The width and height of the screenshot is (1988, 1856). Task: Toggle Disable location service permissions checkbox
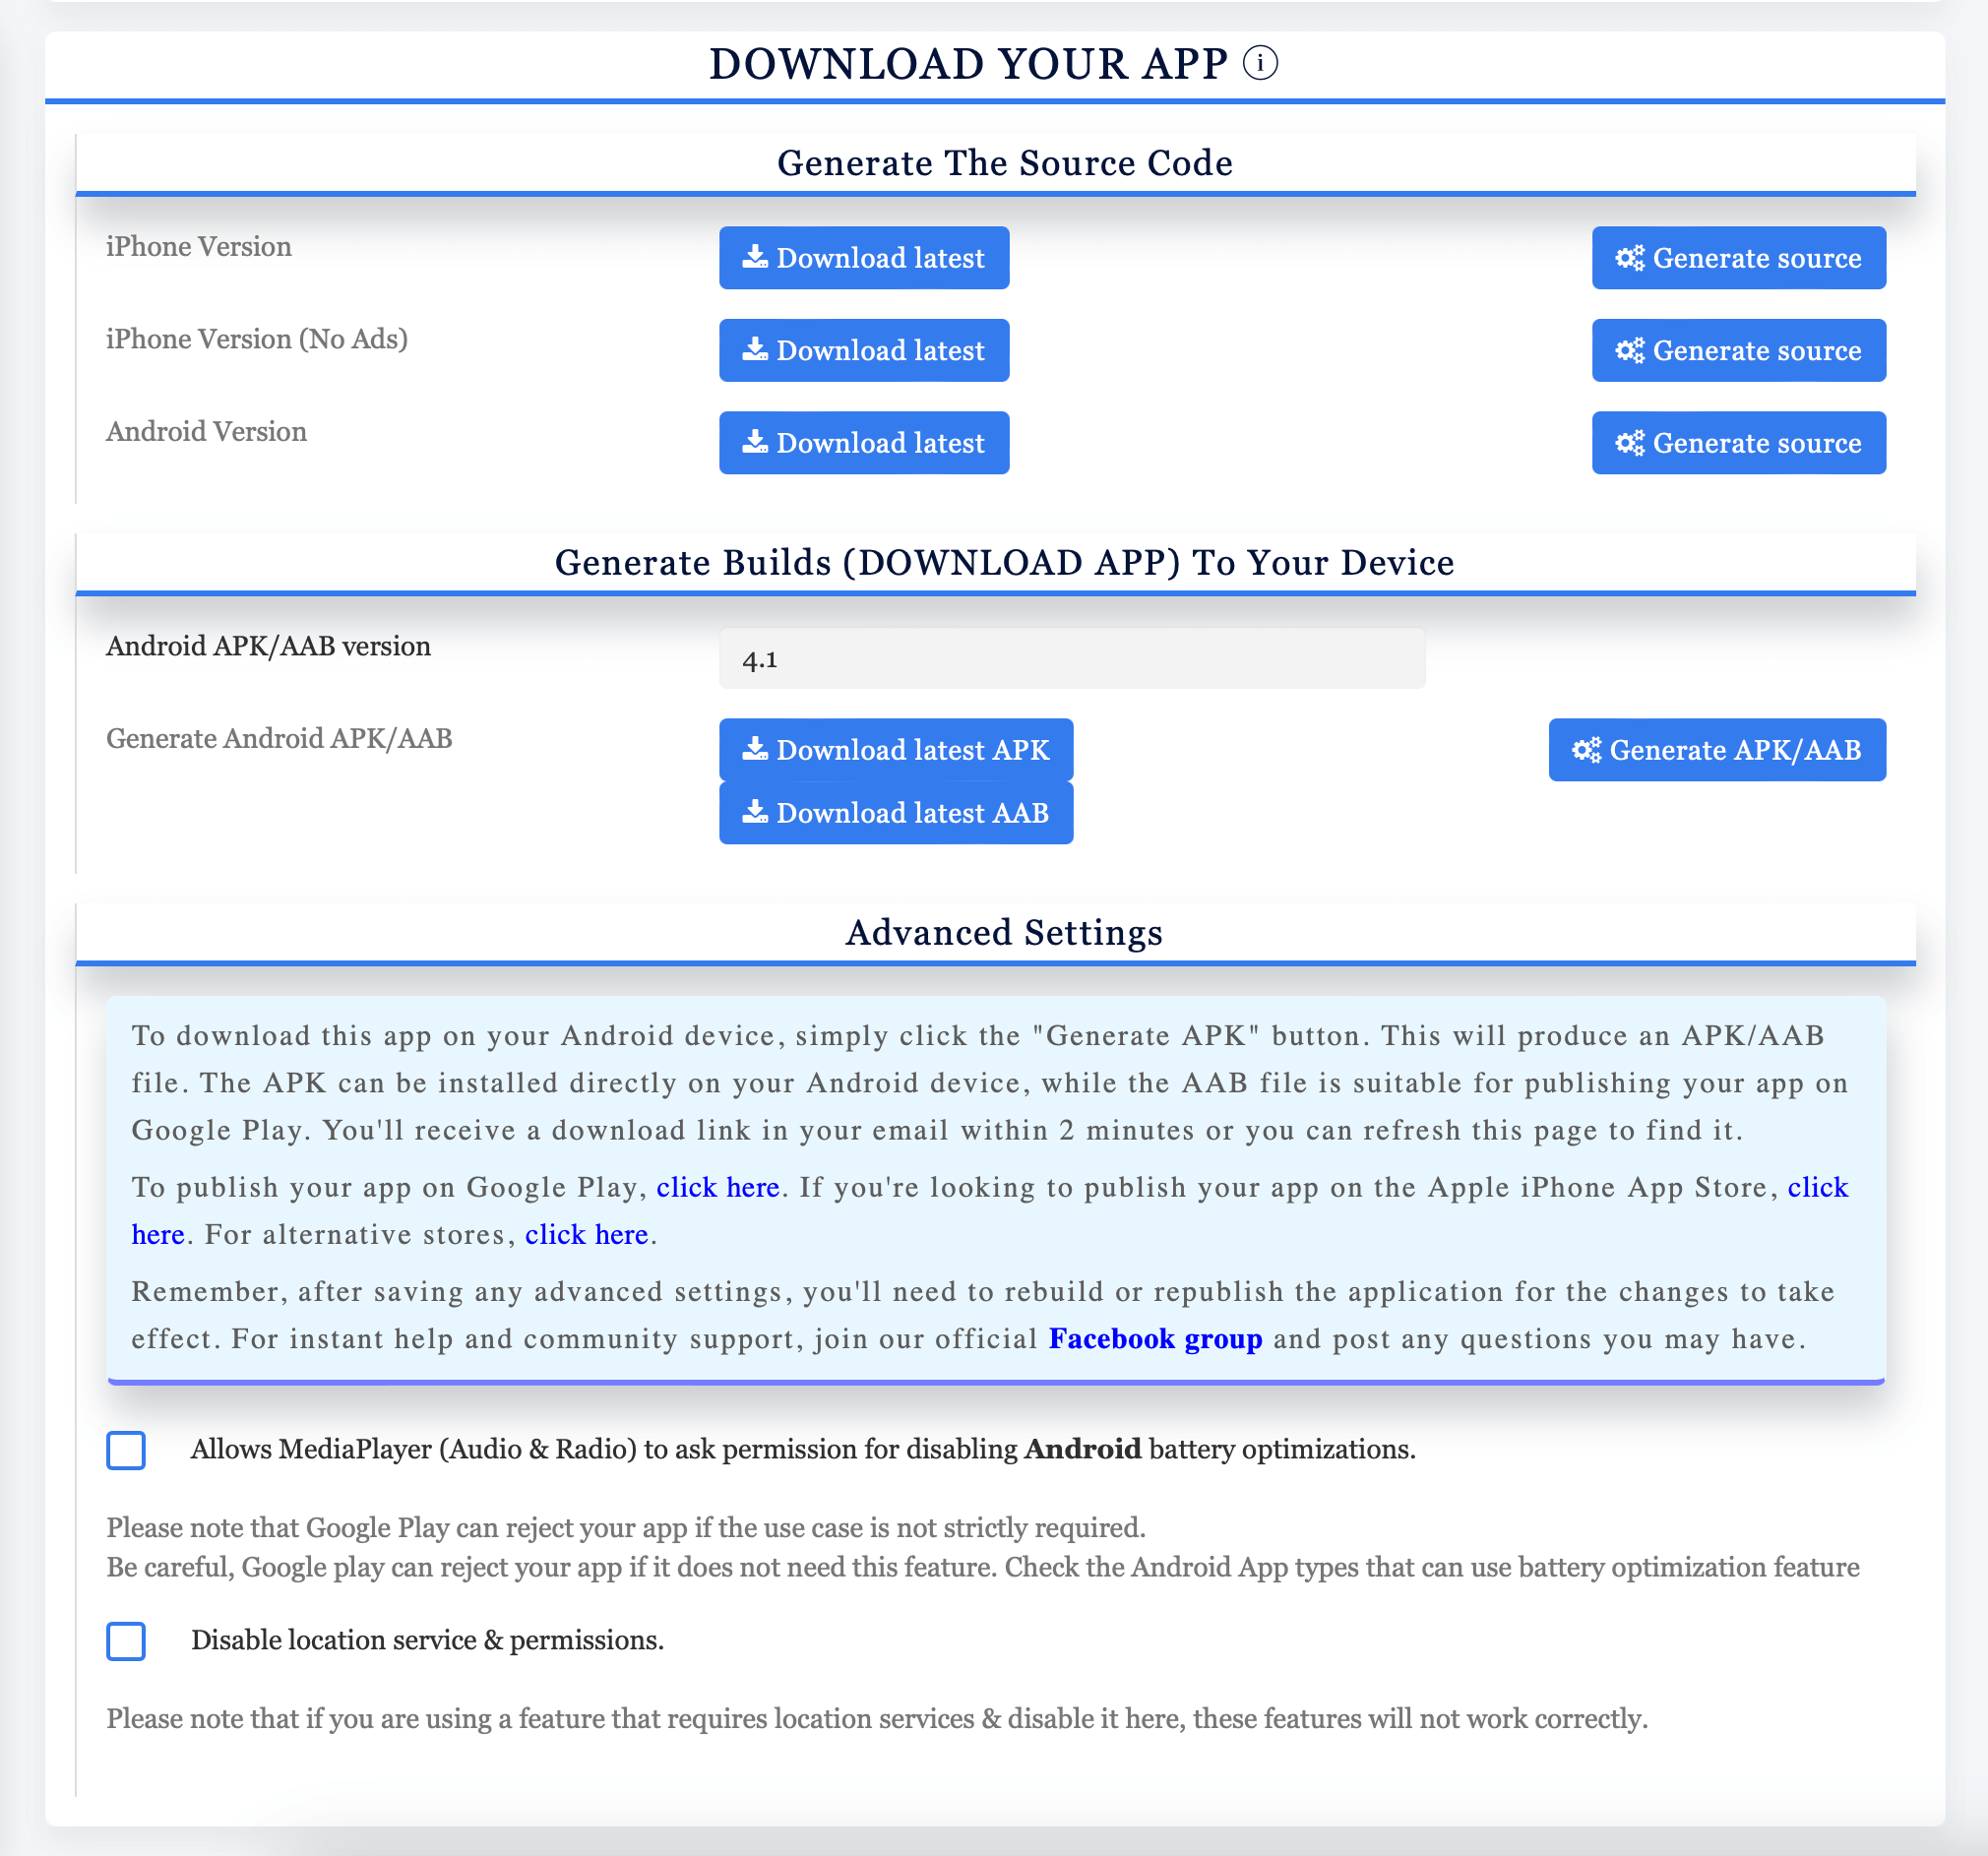point(127,1639)
